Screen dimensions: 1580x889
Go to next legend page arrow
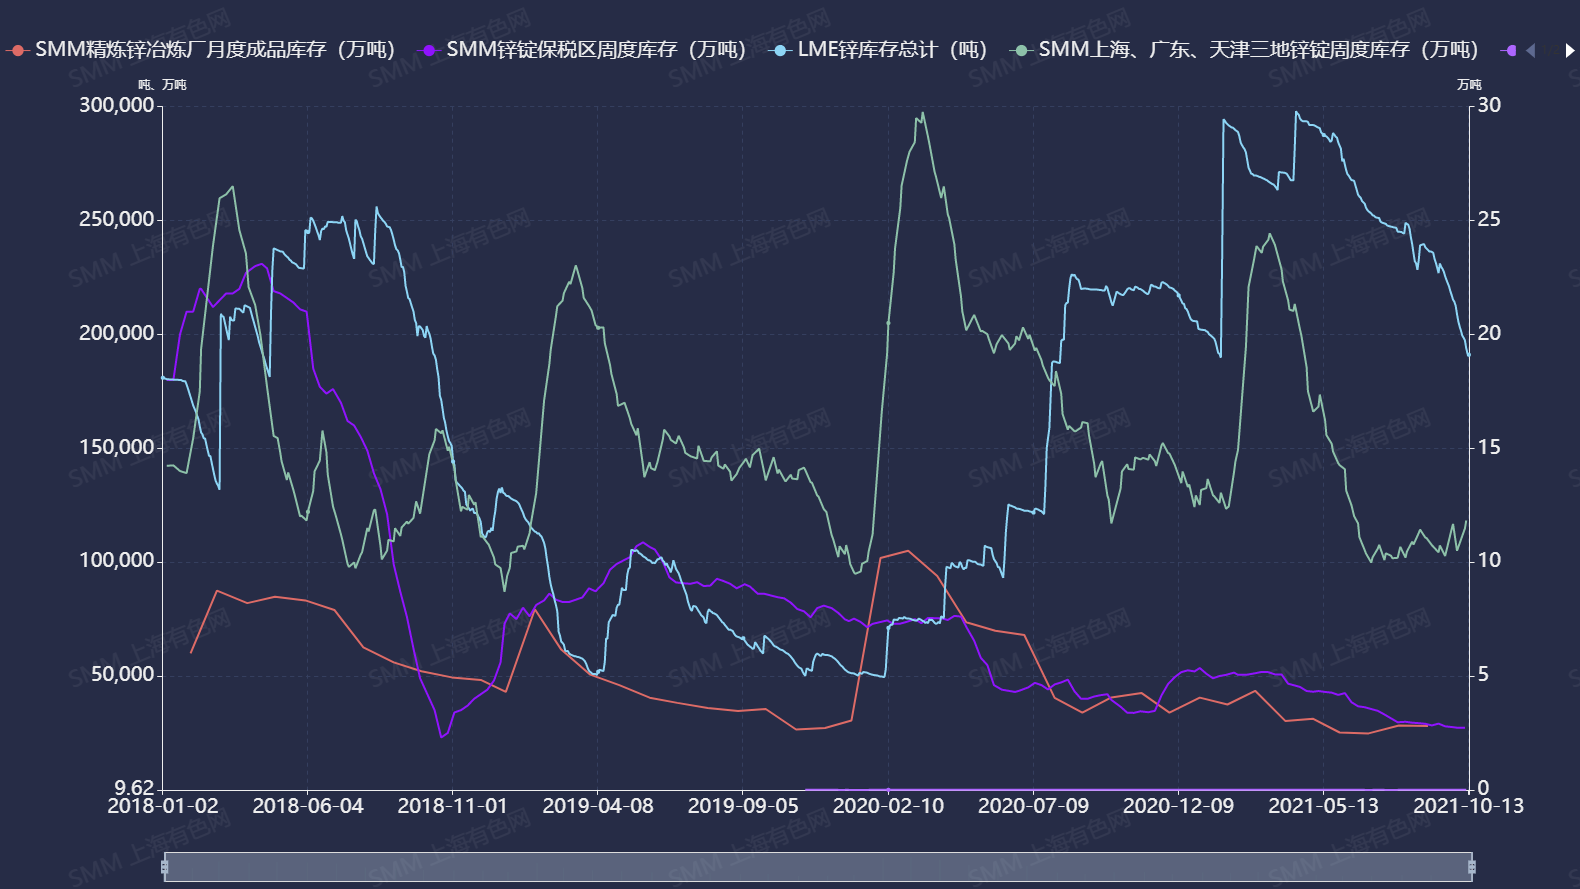[x=1570, y=50]
